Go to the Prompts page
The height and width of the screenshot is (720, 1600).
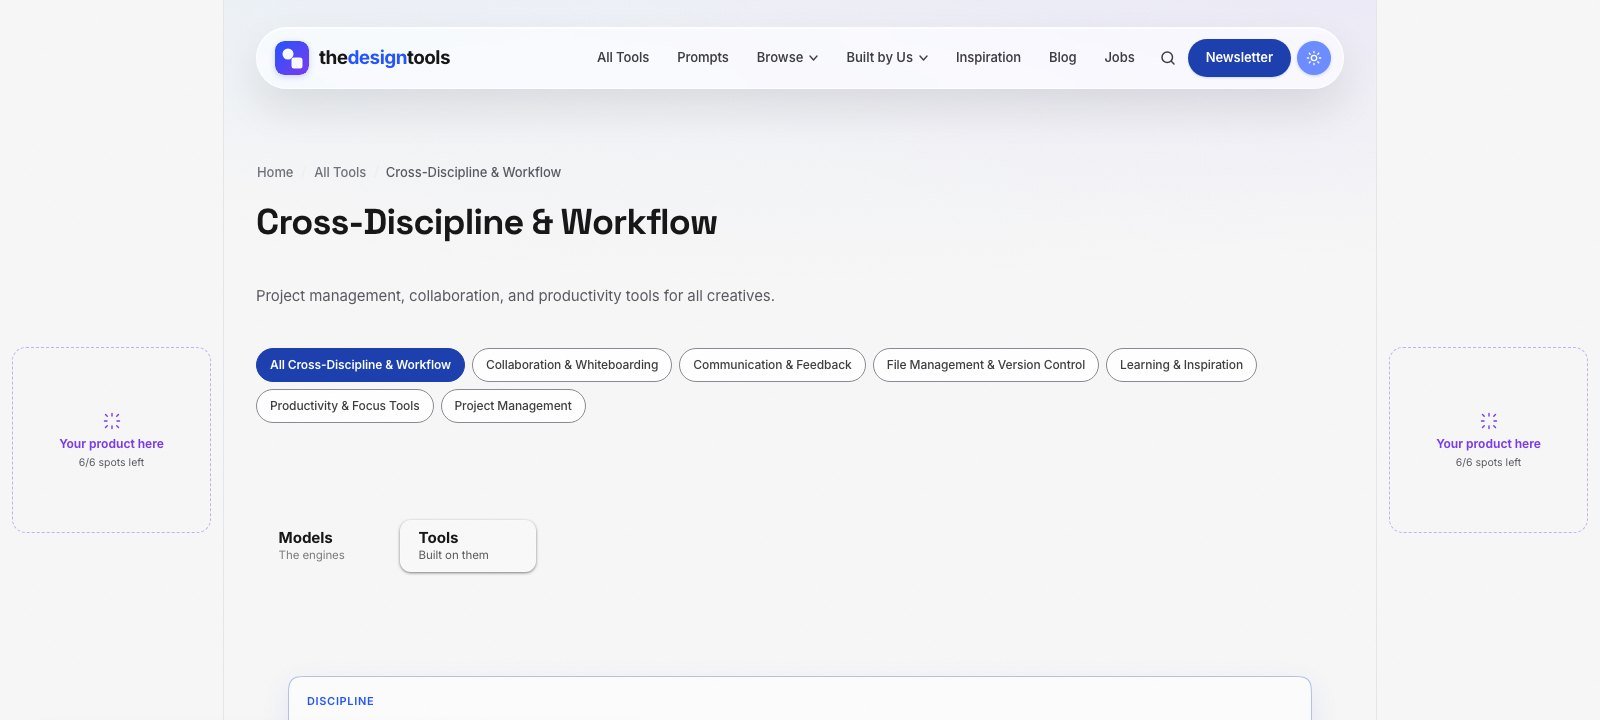tap(703, 58)
